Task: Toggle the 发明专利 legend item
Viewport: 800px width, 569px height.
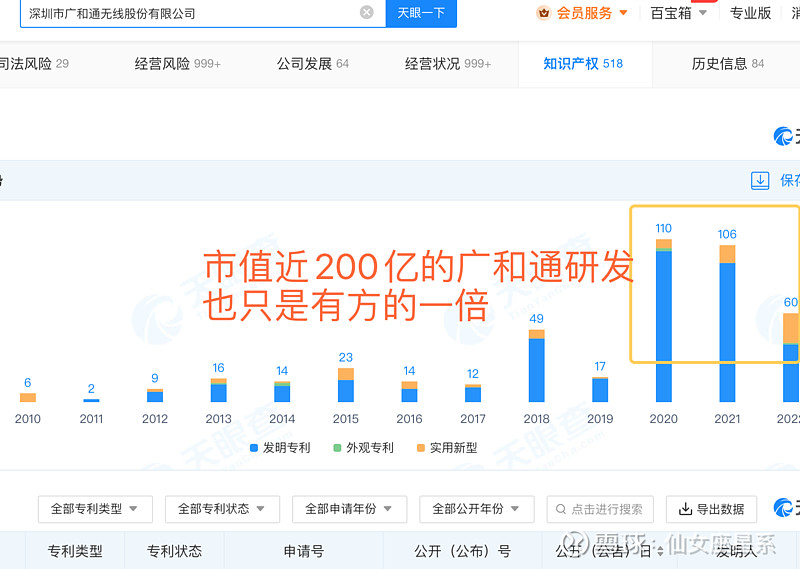Action: click(x=280, y=448)
